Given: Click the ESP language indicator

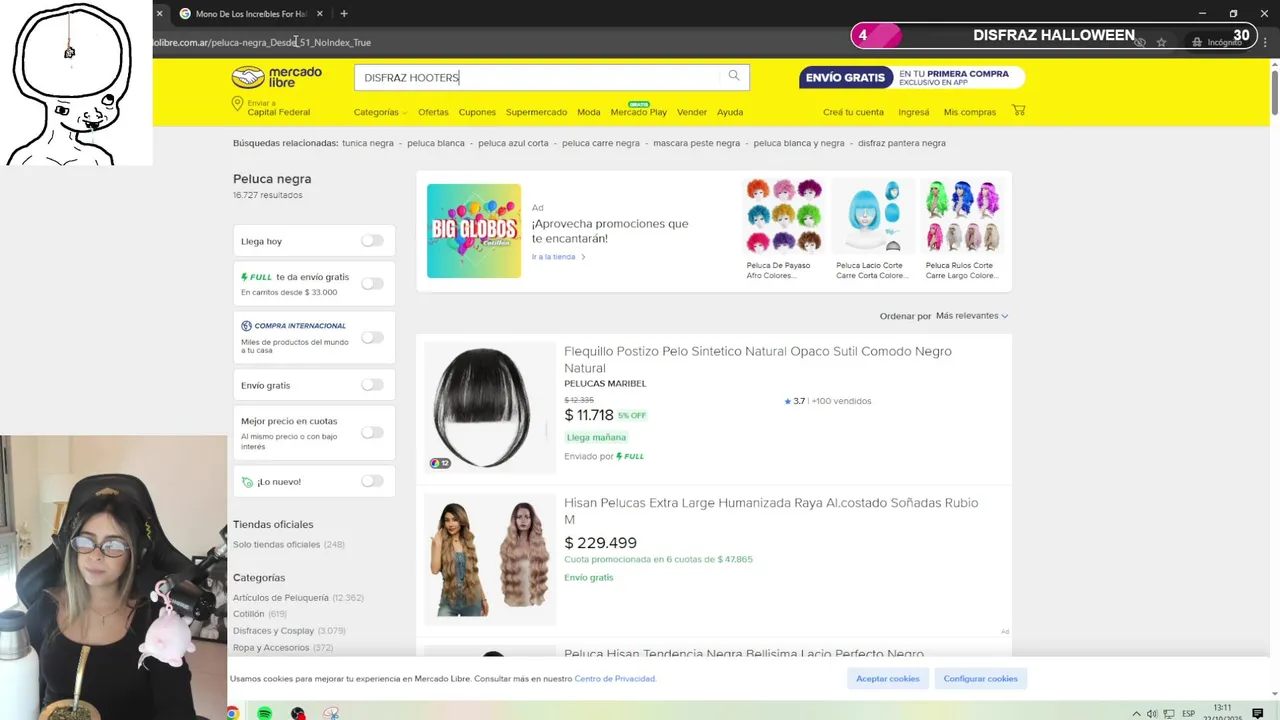Looking at the screenshot, I should pyautogui.click(x=1188, y=713).
